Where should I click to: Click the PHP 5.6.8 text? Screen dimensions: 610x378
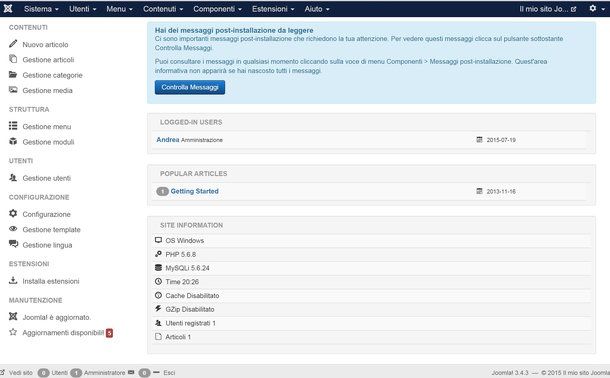click(x=181, y=254)
